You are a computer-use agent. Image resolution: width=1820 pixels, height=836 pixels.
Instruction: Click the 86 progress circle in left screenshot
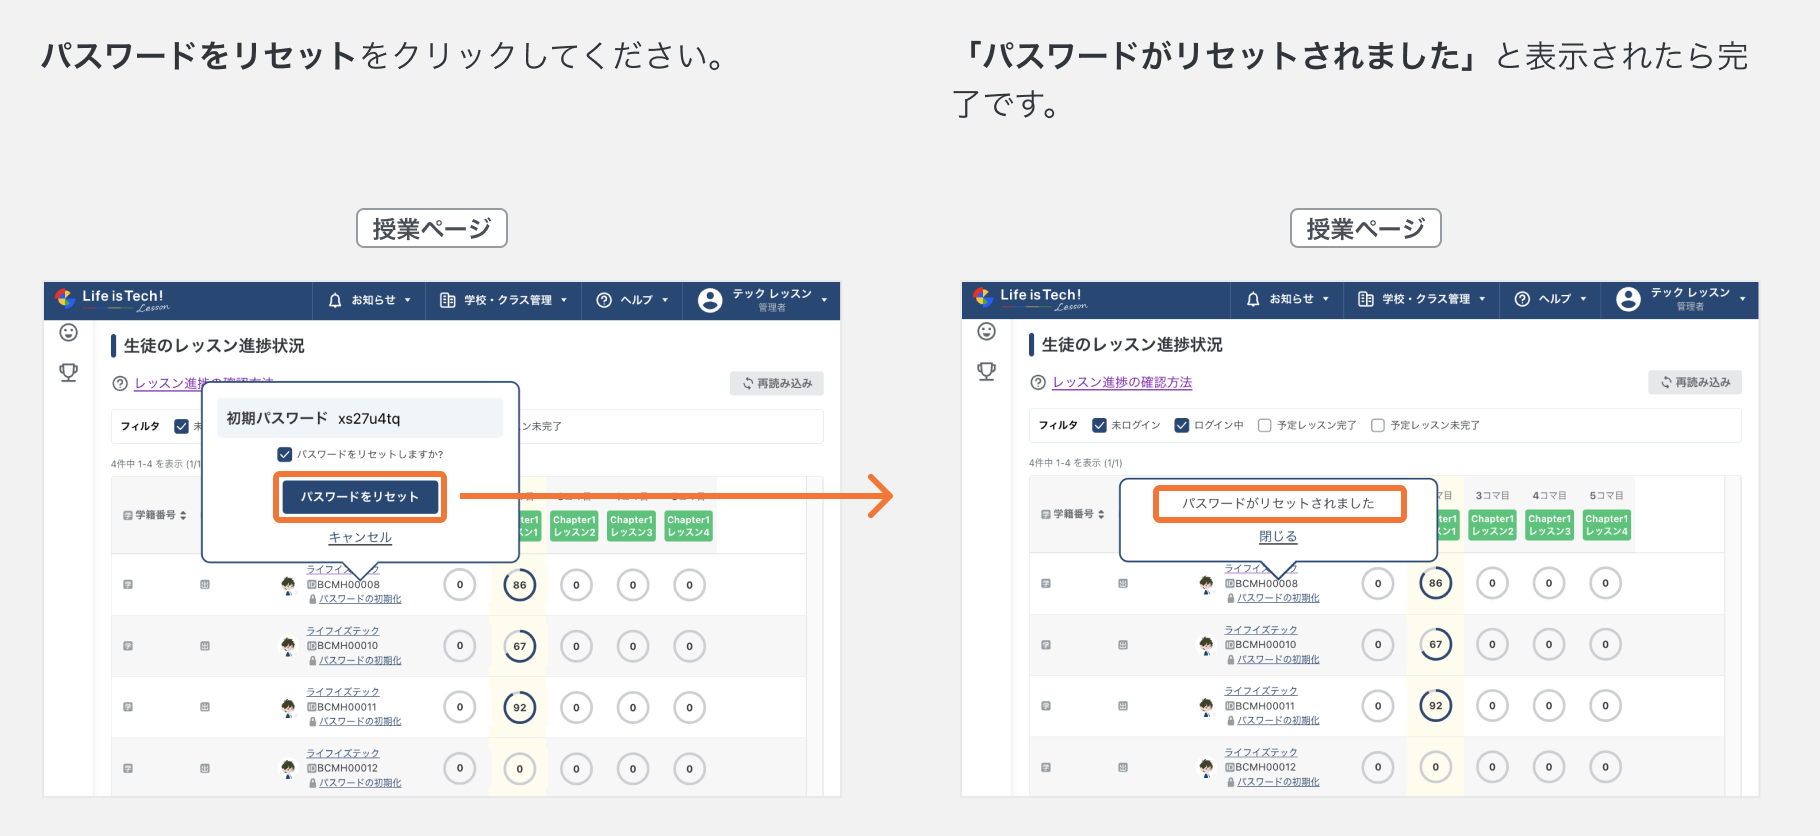click(520, 585)
